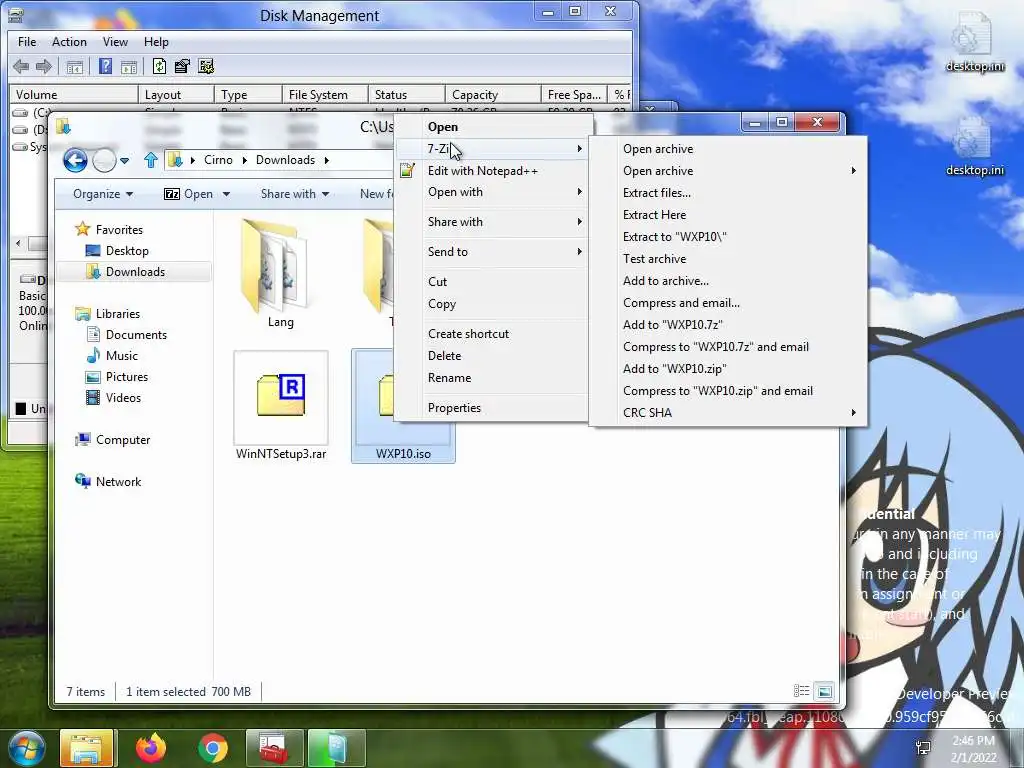Open the recent pages dropdown beside Explorer navigation buttons
This screenshot has width=1024, height=768.
125,160
